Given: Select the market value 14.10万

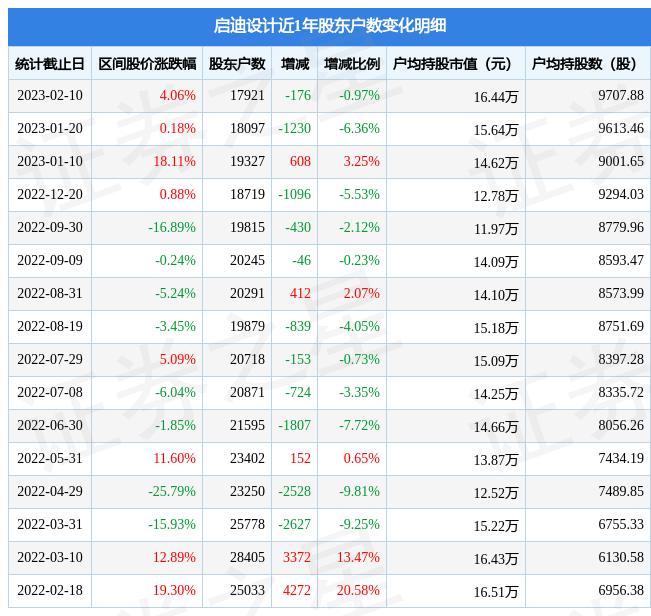Looking at the screenshot, I should [496, 295].
